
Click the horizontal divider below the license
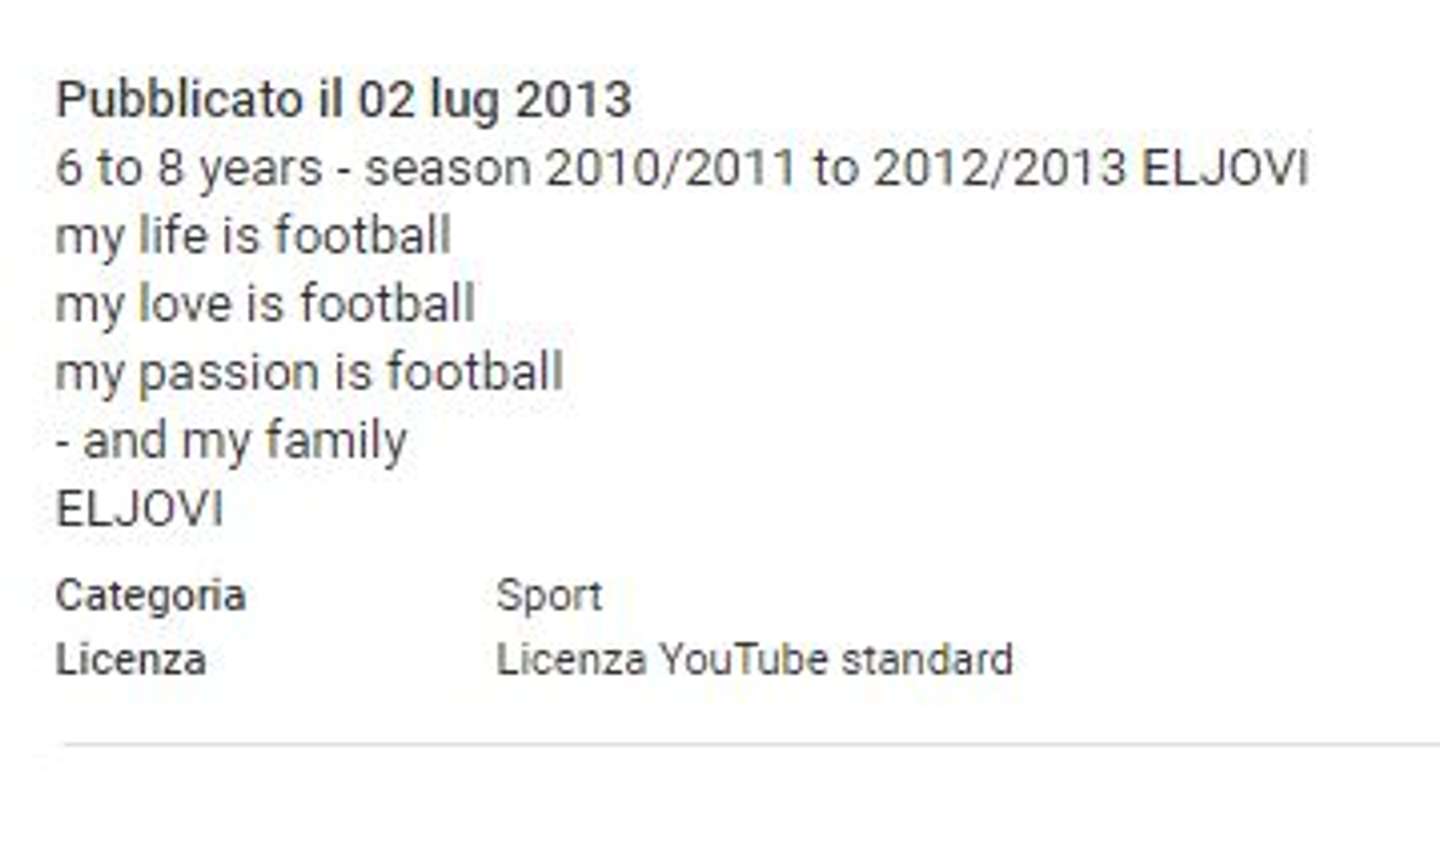(750, 744)
